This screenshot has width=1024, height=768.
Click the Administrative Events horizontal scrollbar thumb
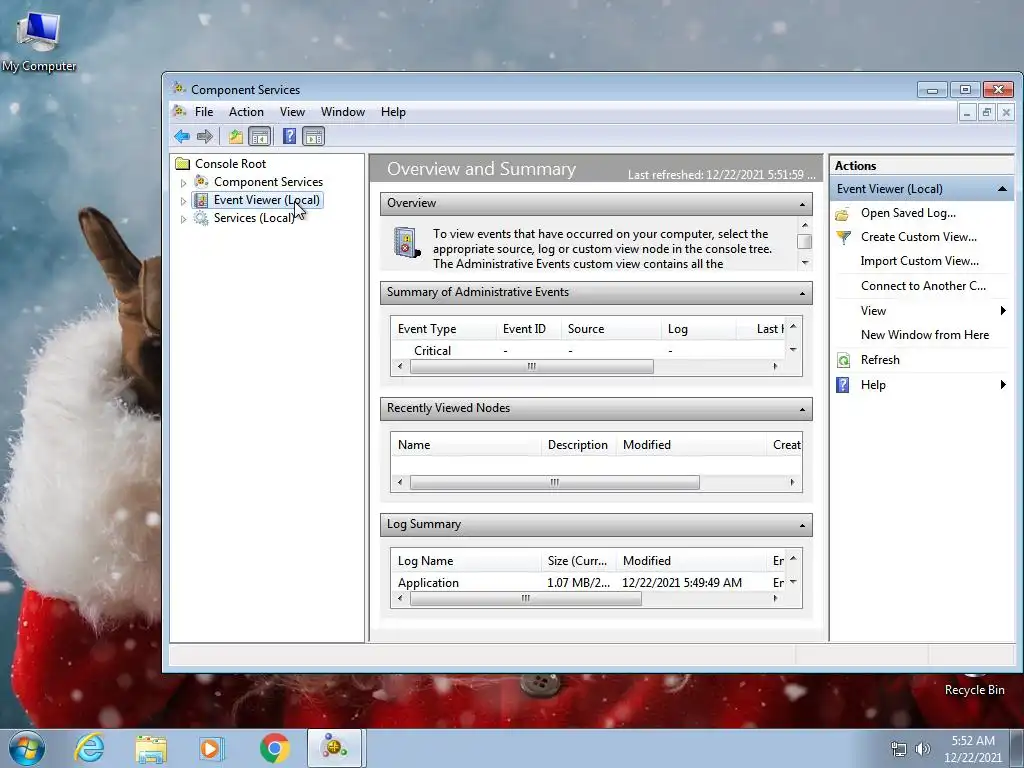point(532,367)
